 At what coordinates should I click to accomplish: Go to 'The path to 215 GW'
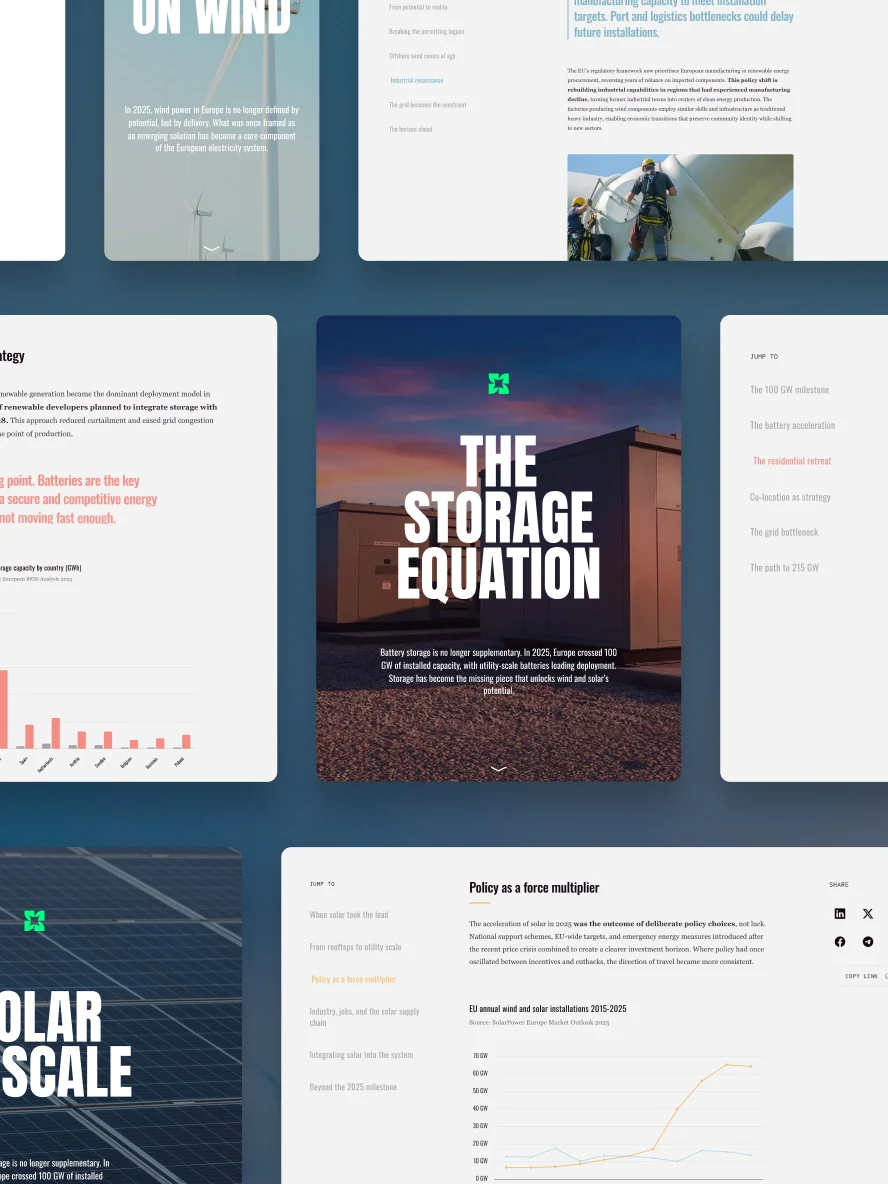(784, 568)
